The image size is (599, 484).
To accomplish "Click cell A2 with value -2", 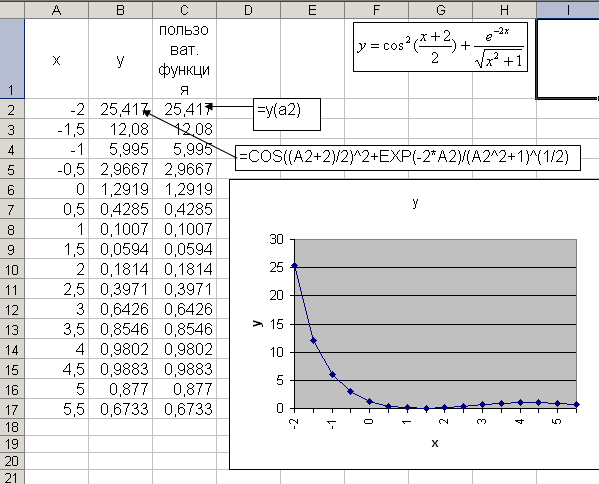I will coord(57,110).
